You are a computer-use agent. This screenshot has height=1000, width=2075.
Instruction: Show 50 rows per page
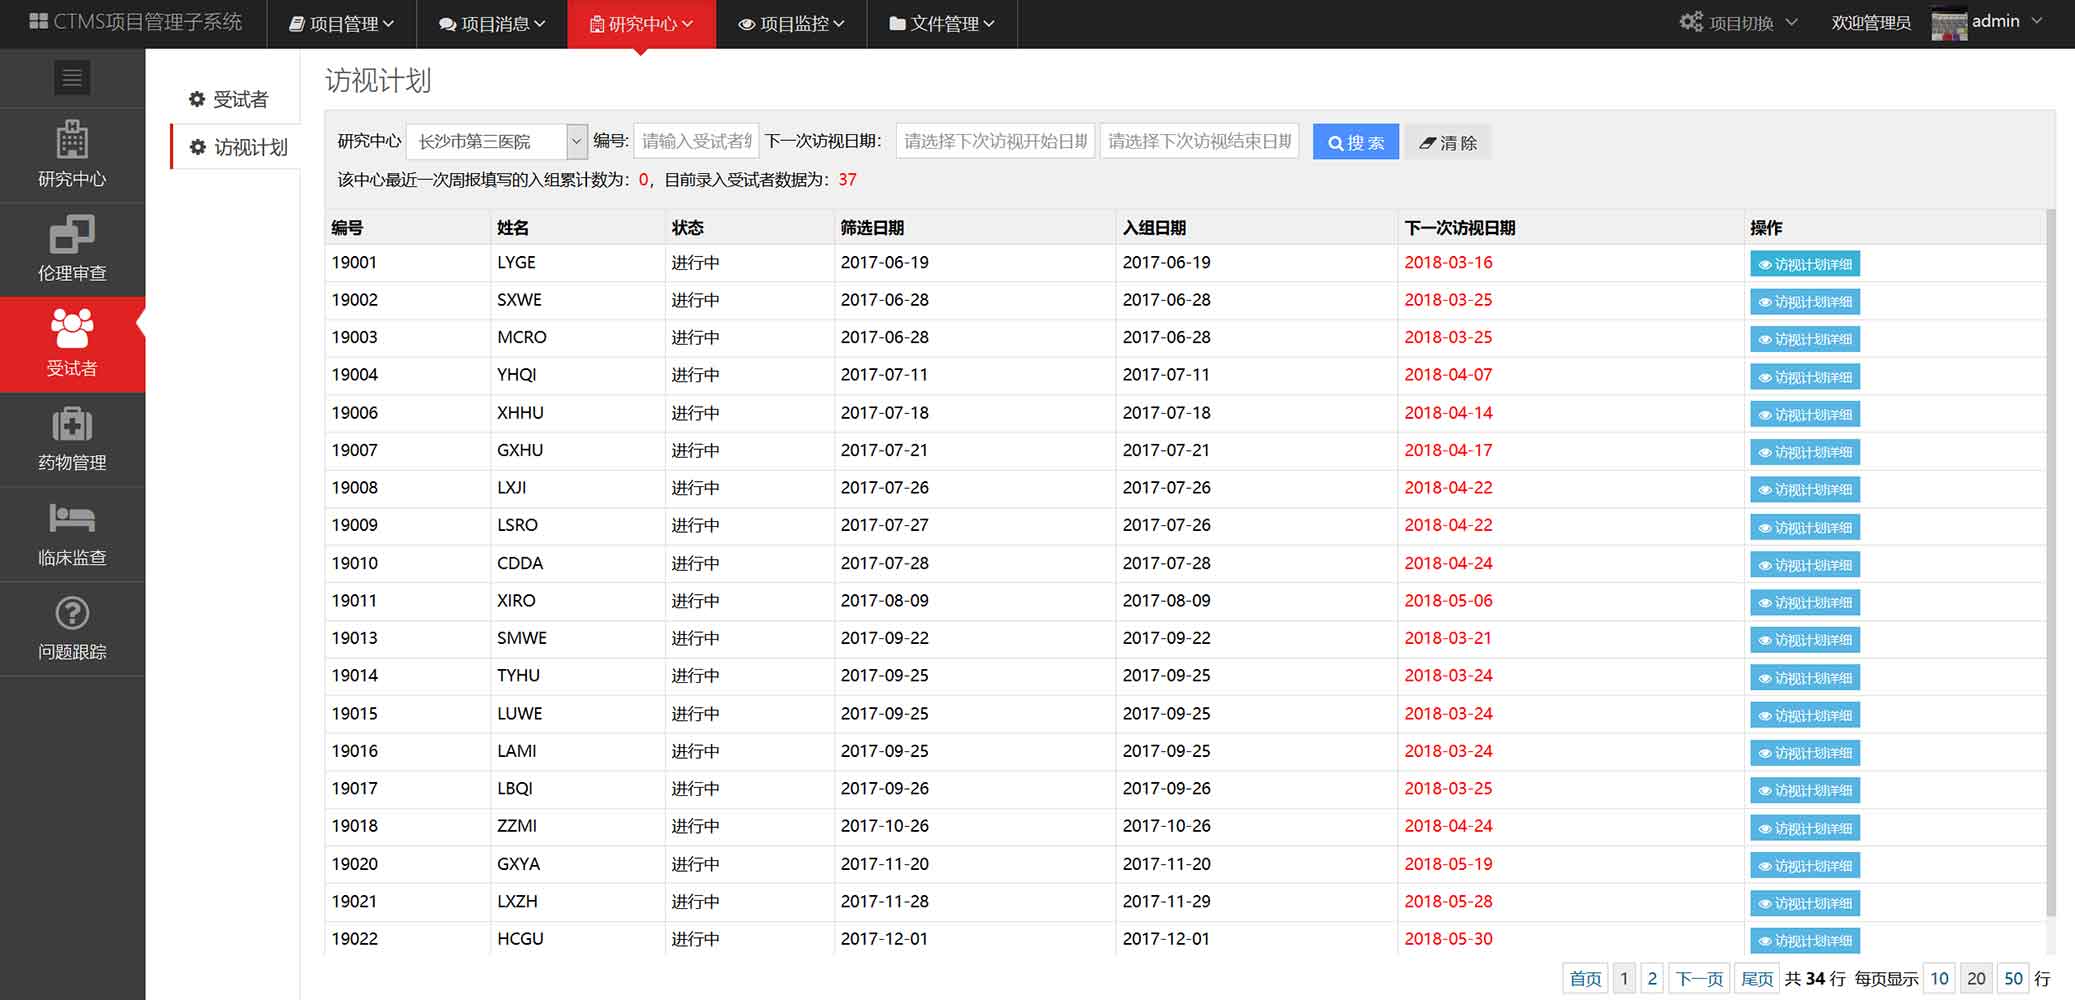point(2013,978)
